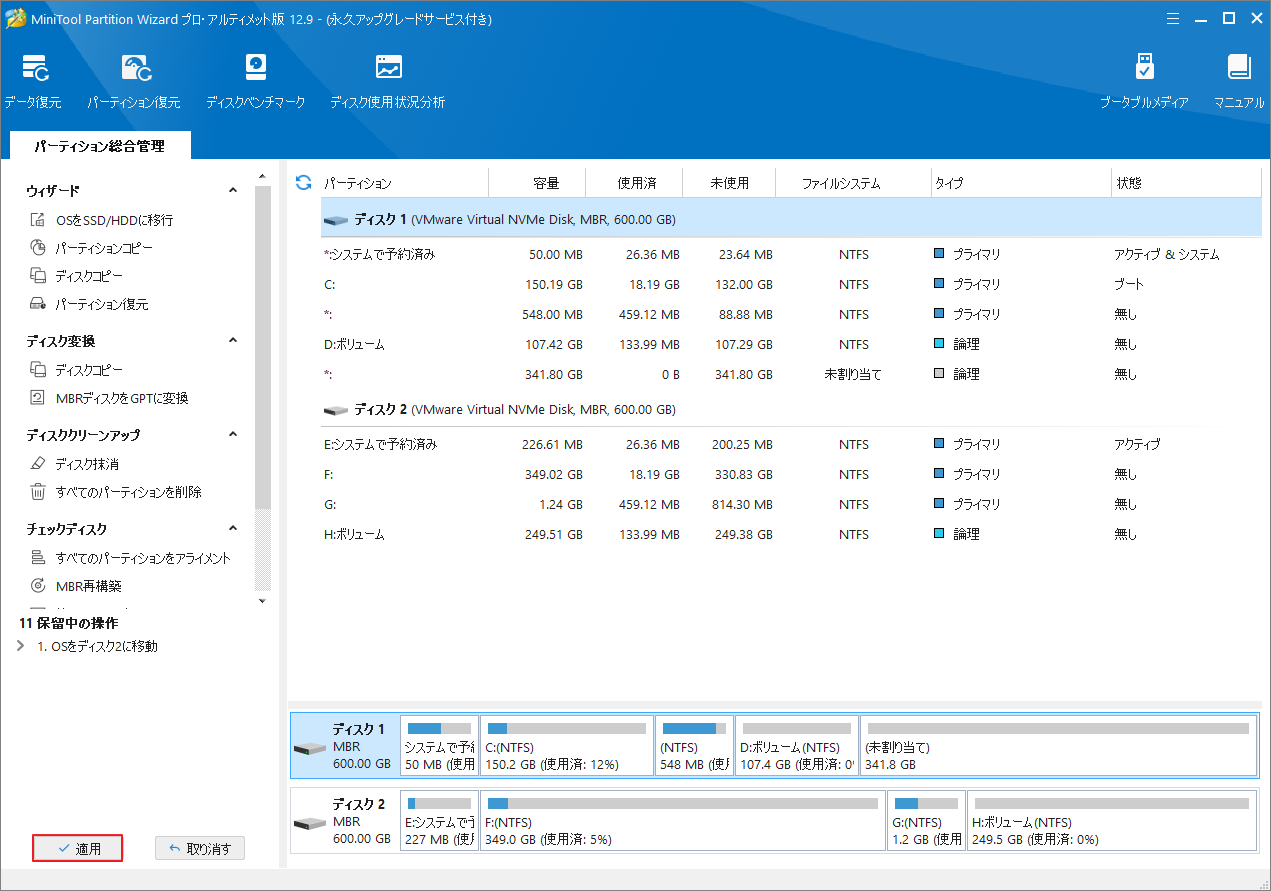Choose すべてのパーティションを削除

coord(128,492)
